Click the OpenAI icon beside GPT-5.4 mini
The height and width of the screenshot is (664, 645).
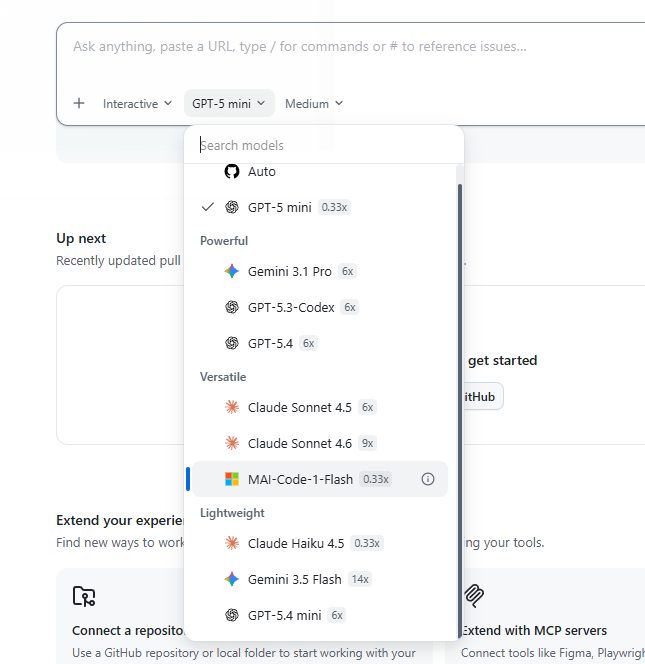pyautogui.click(x=232, y=615)
